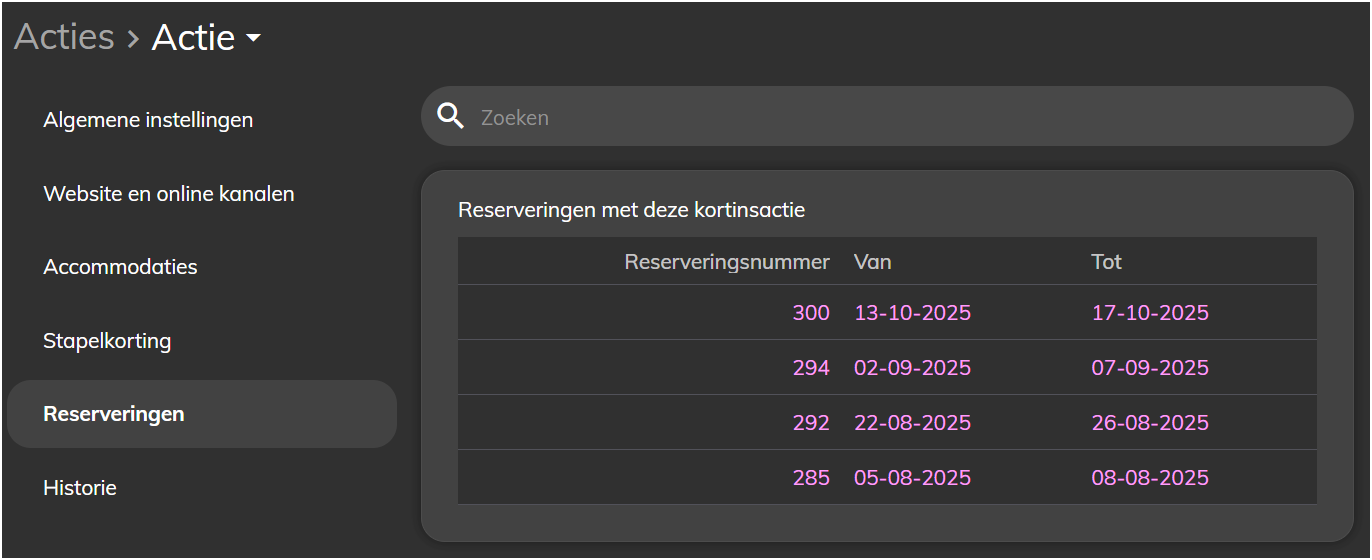Sort by Van column header

coord(872,262)
